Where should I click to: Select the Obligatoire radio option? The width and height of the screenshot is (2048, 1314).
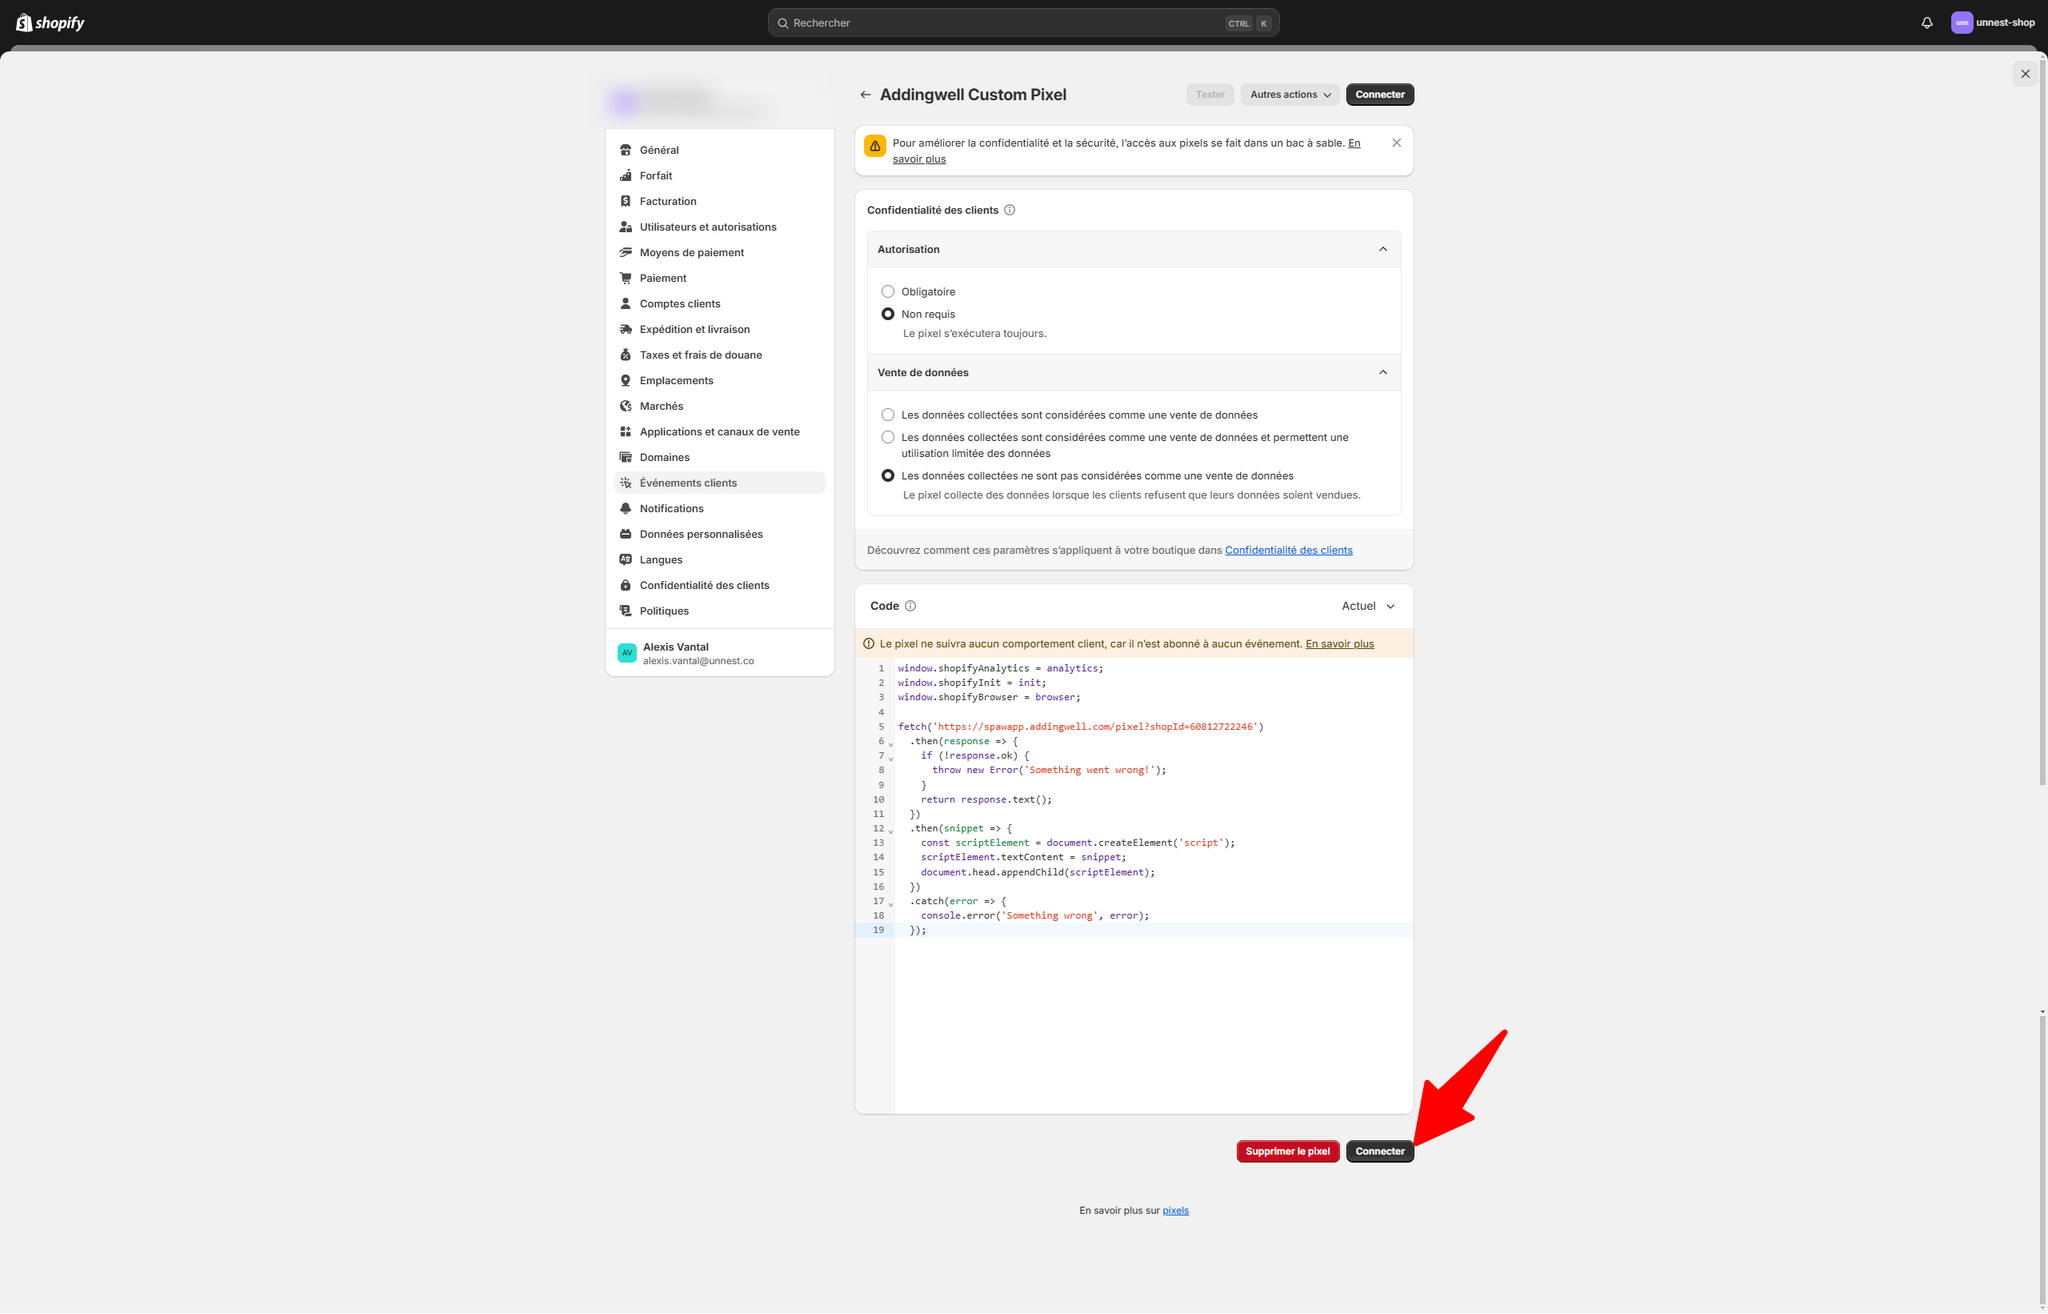click(x=888, y=292)
